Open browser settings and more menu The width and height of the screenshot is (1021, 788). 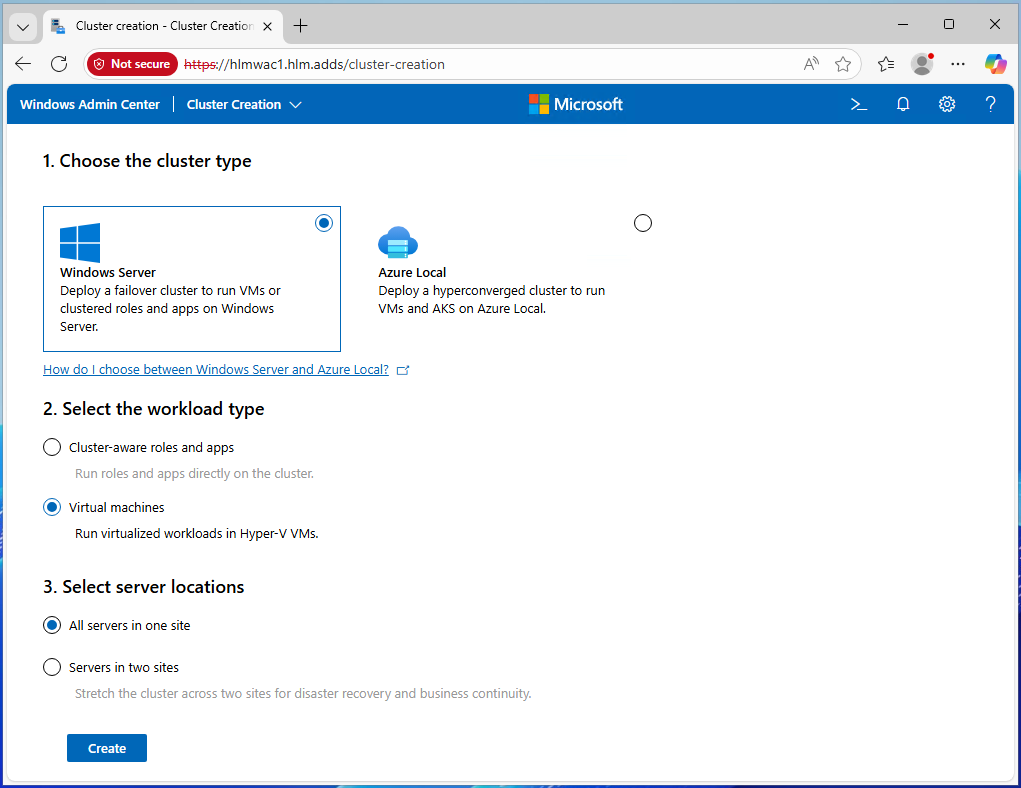[958, 64]
